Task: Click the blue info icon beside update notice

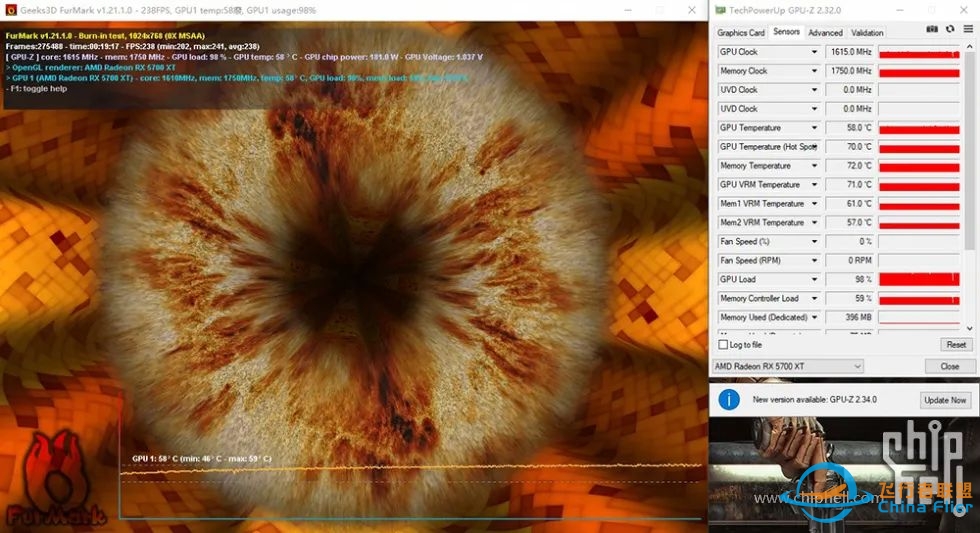Action: point(729,399)
